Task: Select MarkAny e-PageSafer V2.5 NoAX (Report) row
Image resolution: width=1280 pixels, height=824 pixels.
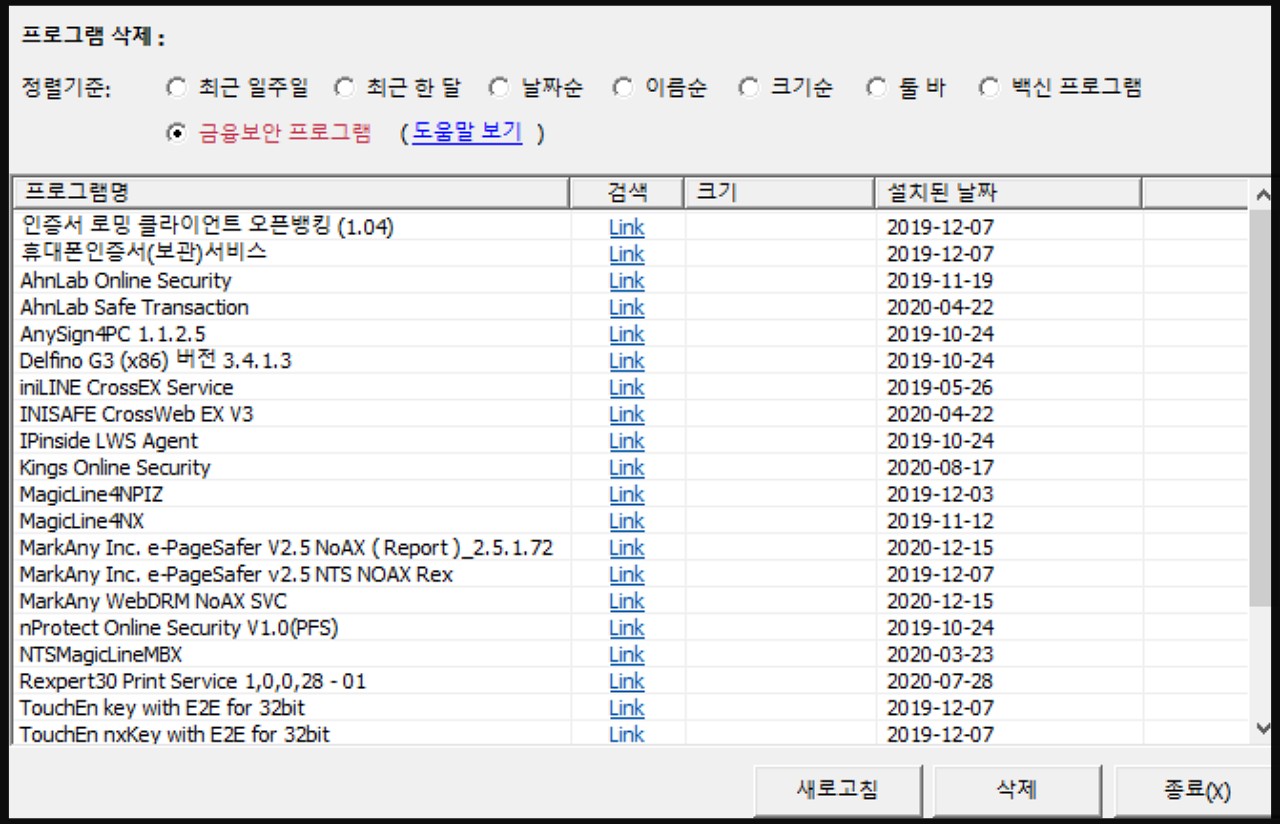Action: pos(286,548)
